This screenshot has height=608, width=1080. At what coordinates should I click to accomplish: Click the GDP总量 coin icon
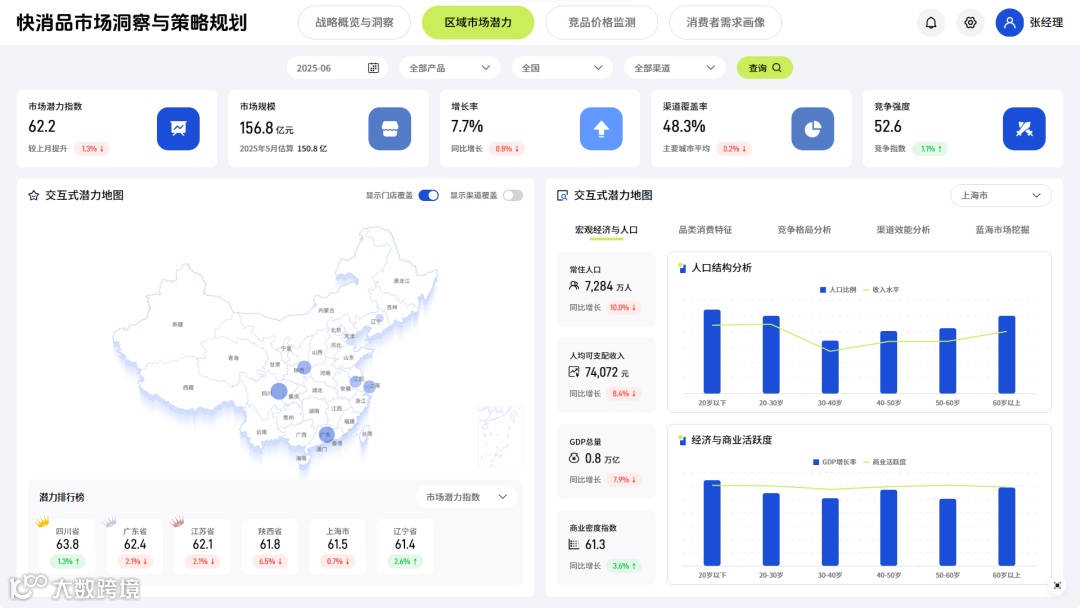(x=574, y=458)
